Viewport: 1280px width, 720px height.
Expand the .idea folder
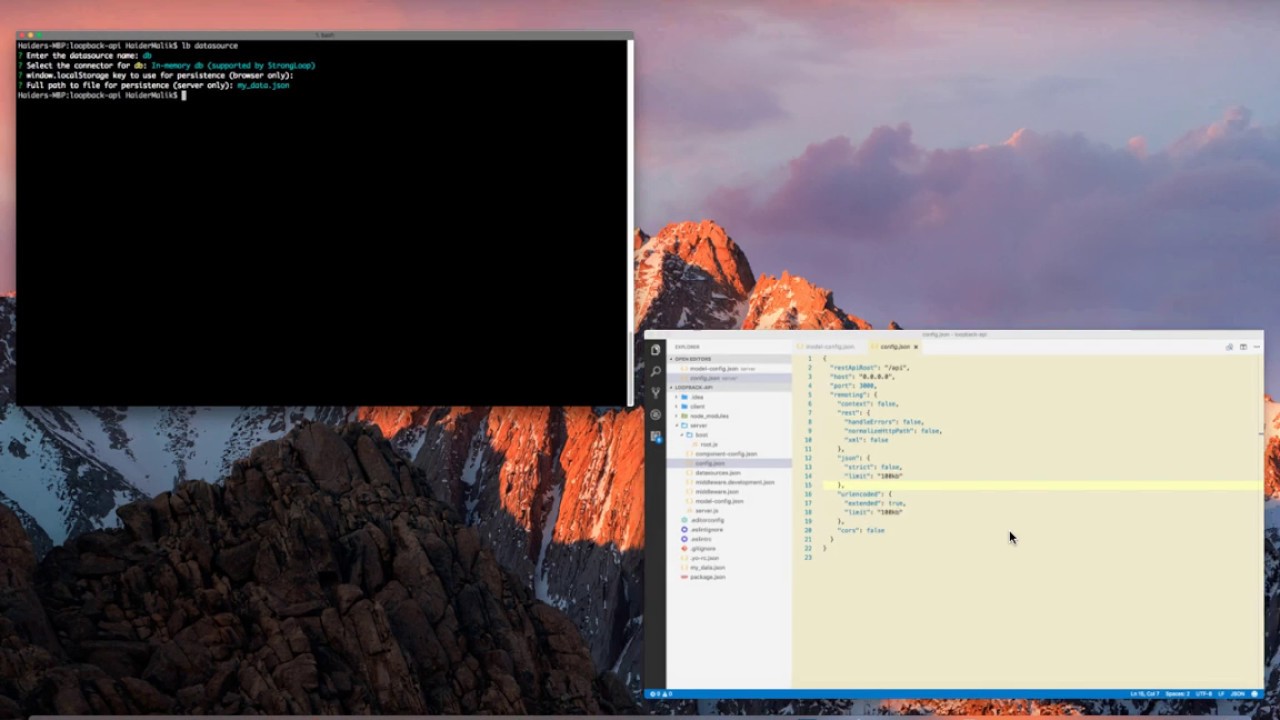697,397
